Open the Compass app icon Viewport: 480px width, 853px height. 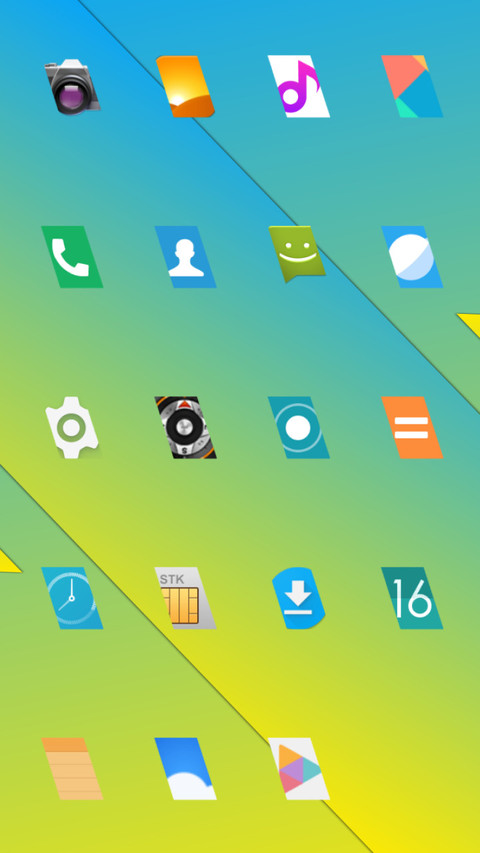pos(186,428)
